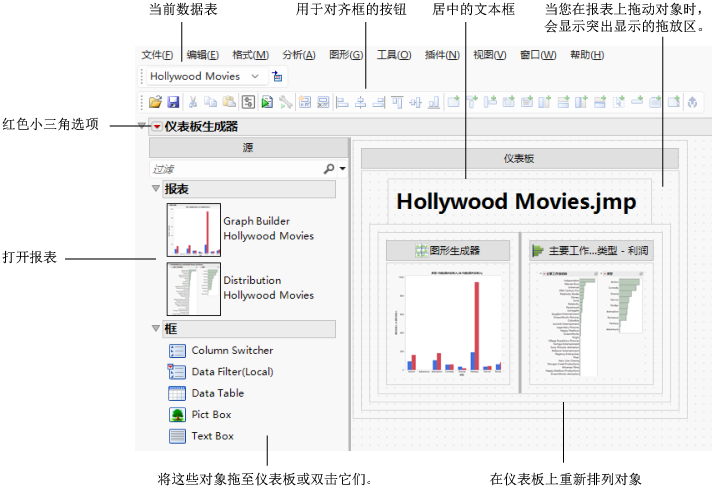Viewport: 714px width, 490px height.
Task: Click the align bottom edges button
Action: click(434, 102)
